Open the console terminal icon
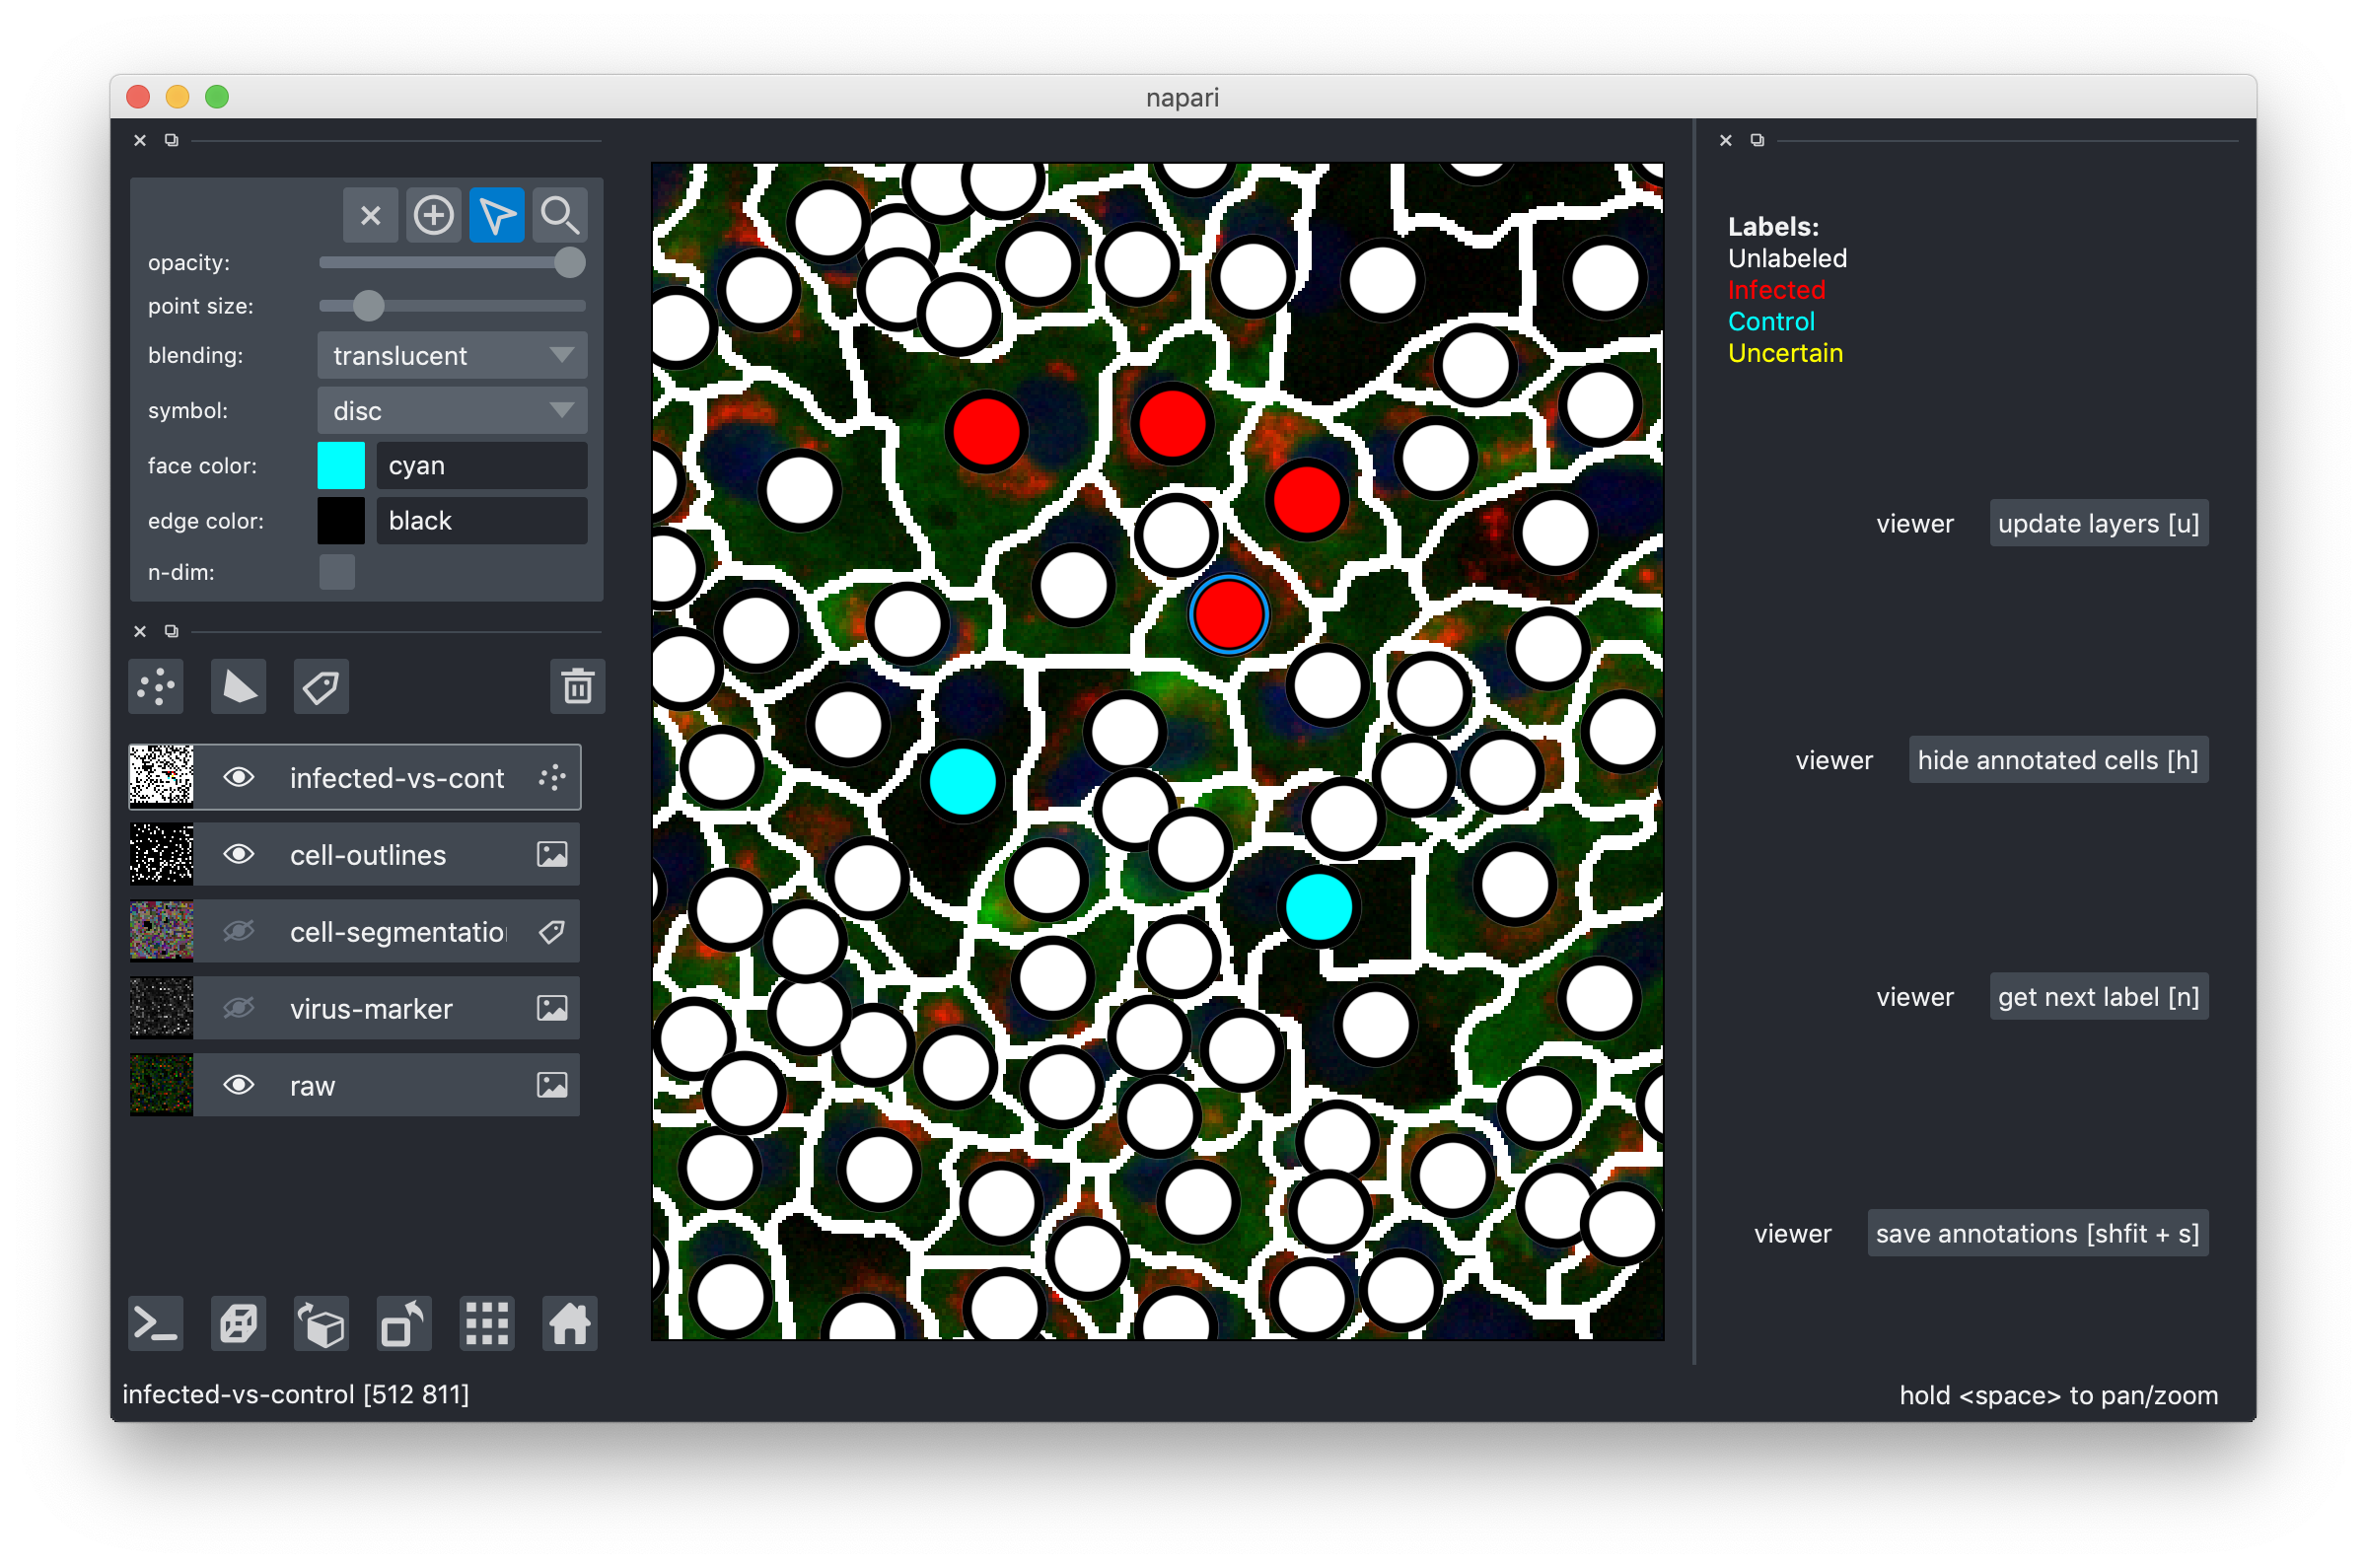The height and width of the screenshot is (1568, 2367). [156, 1324]
